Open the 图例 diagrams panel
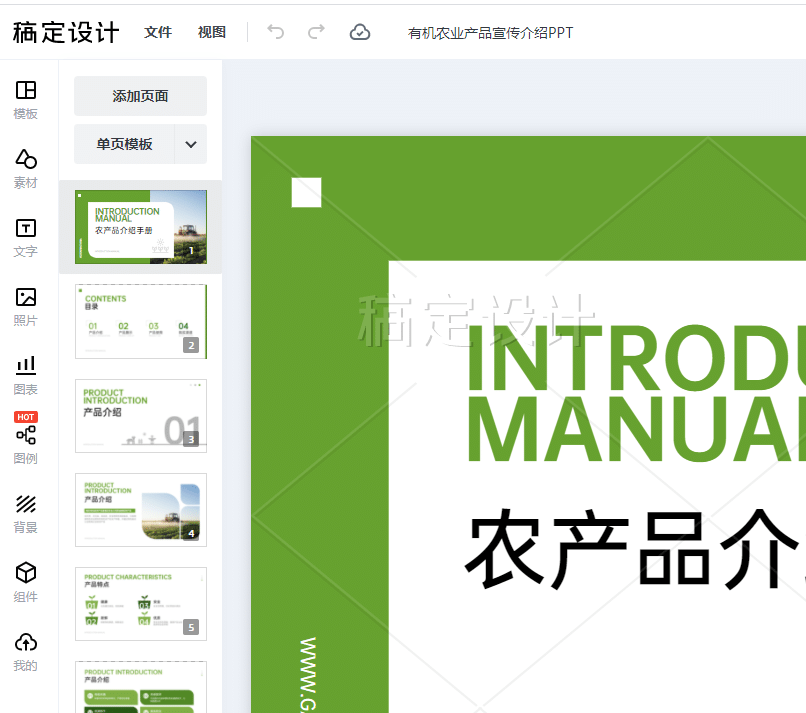This screenshot has height=713, width=806. 25,444
